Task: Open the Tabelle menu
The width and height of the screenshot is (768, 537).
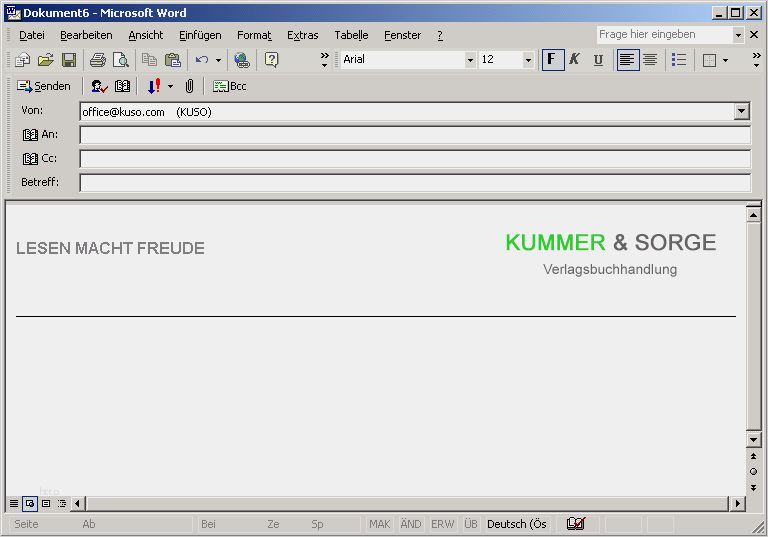Action: pyautogui.click(x=351, y=35)
